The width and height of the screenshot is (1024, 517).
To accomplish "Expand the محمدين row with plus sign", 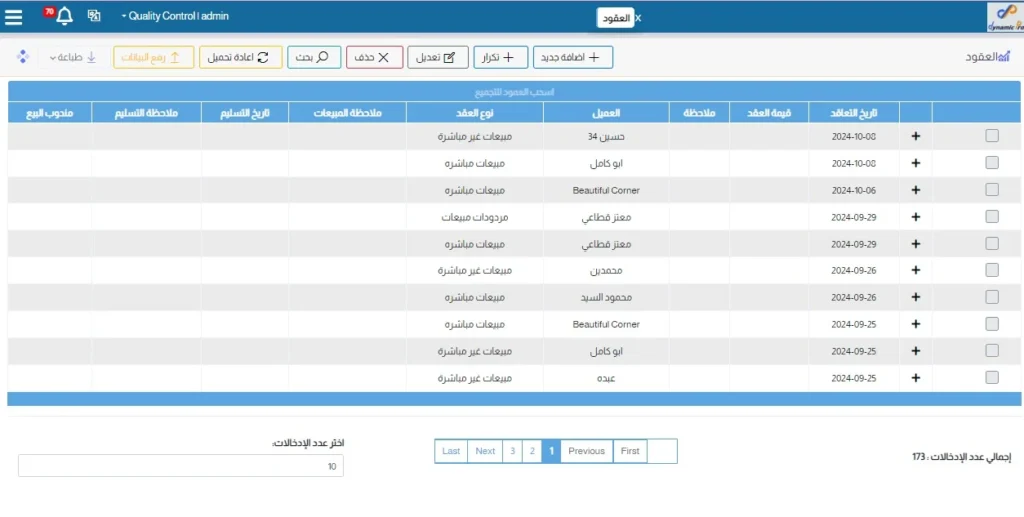I will (915, 270).
